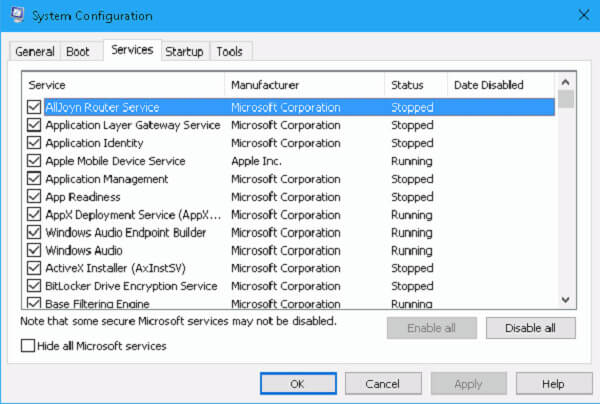Toggle AppX Deployment Service checkbox
The width and height of the screenshot is (600, 404).
click(34, 215)
